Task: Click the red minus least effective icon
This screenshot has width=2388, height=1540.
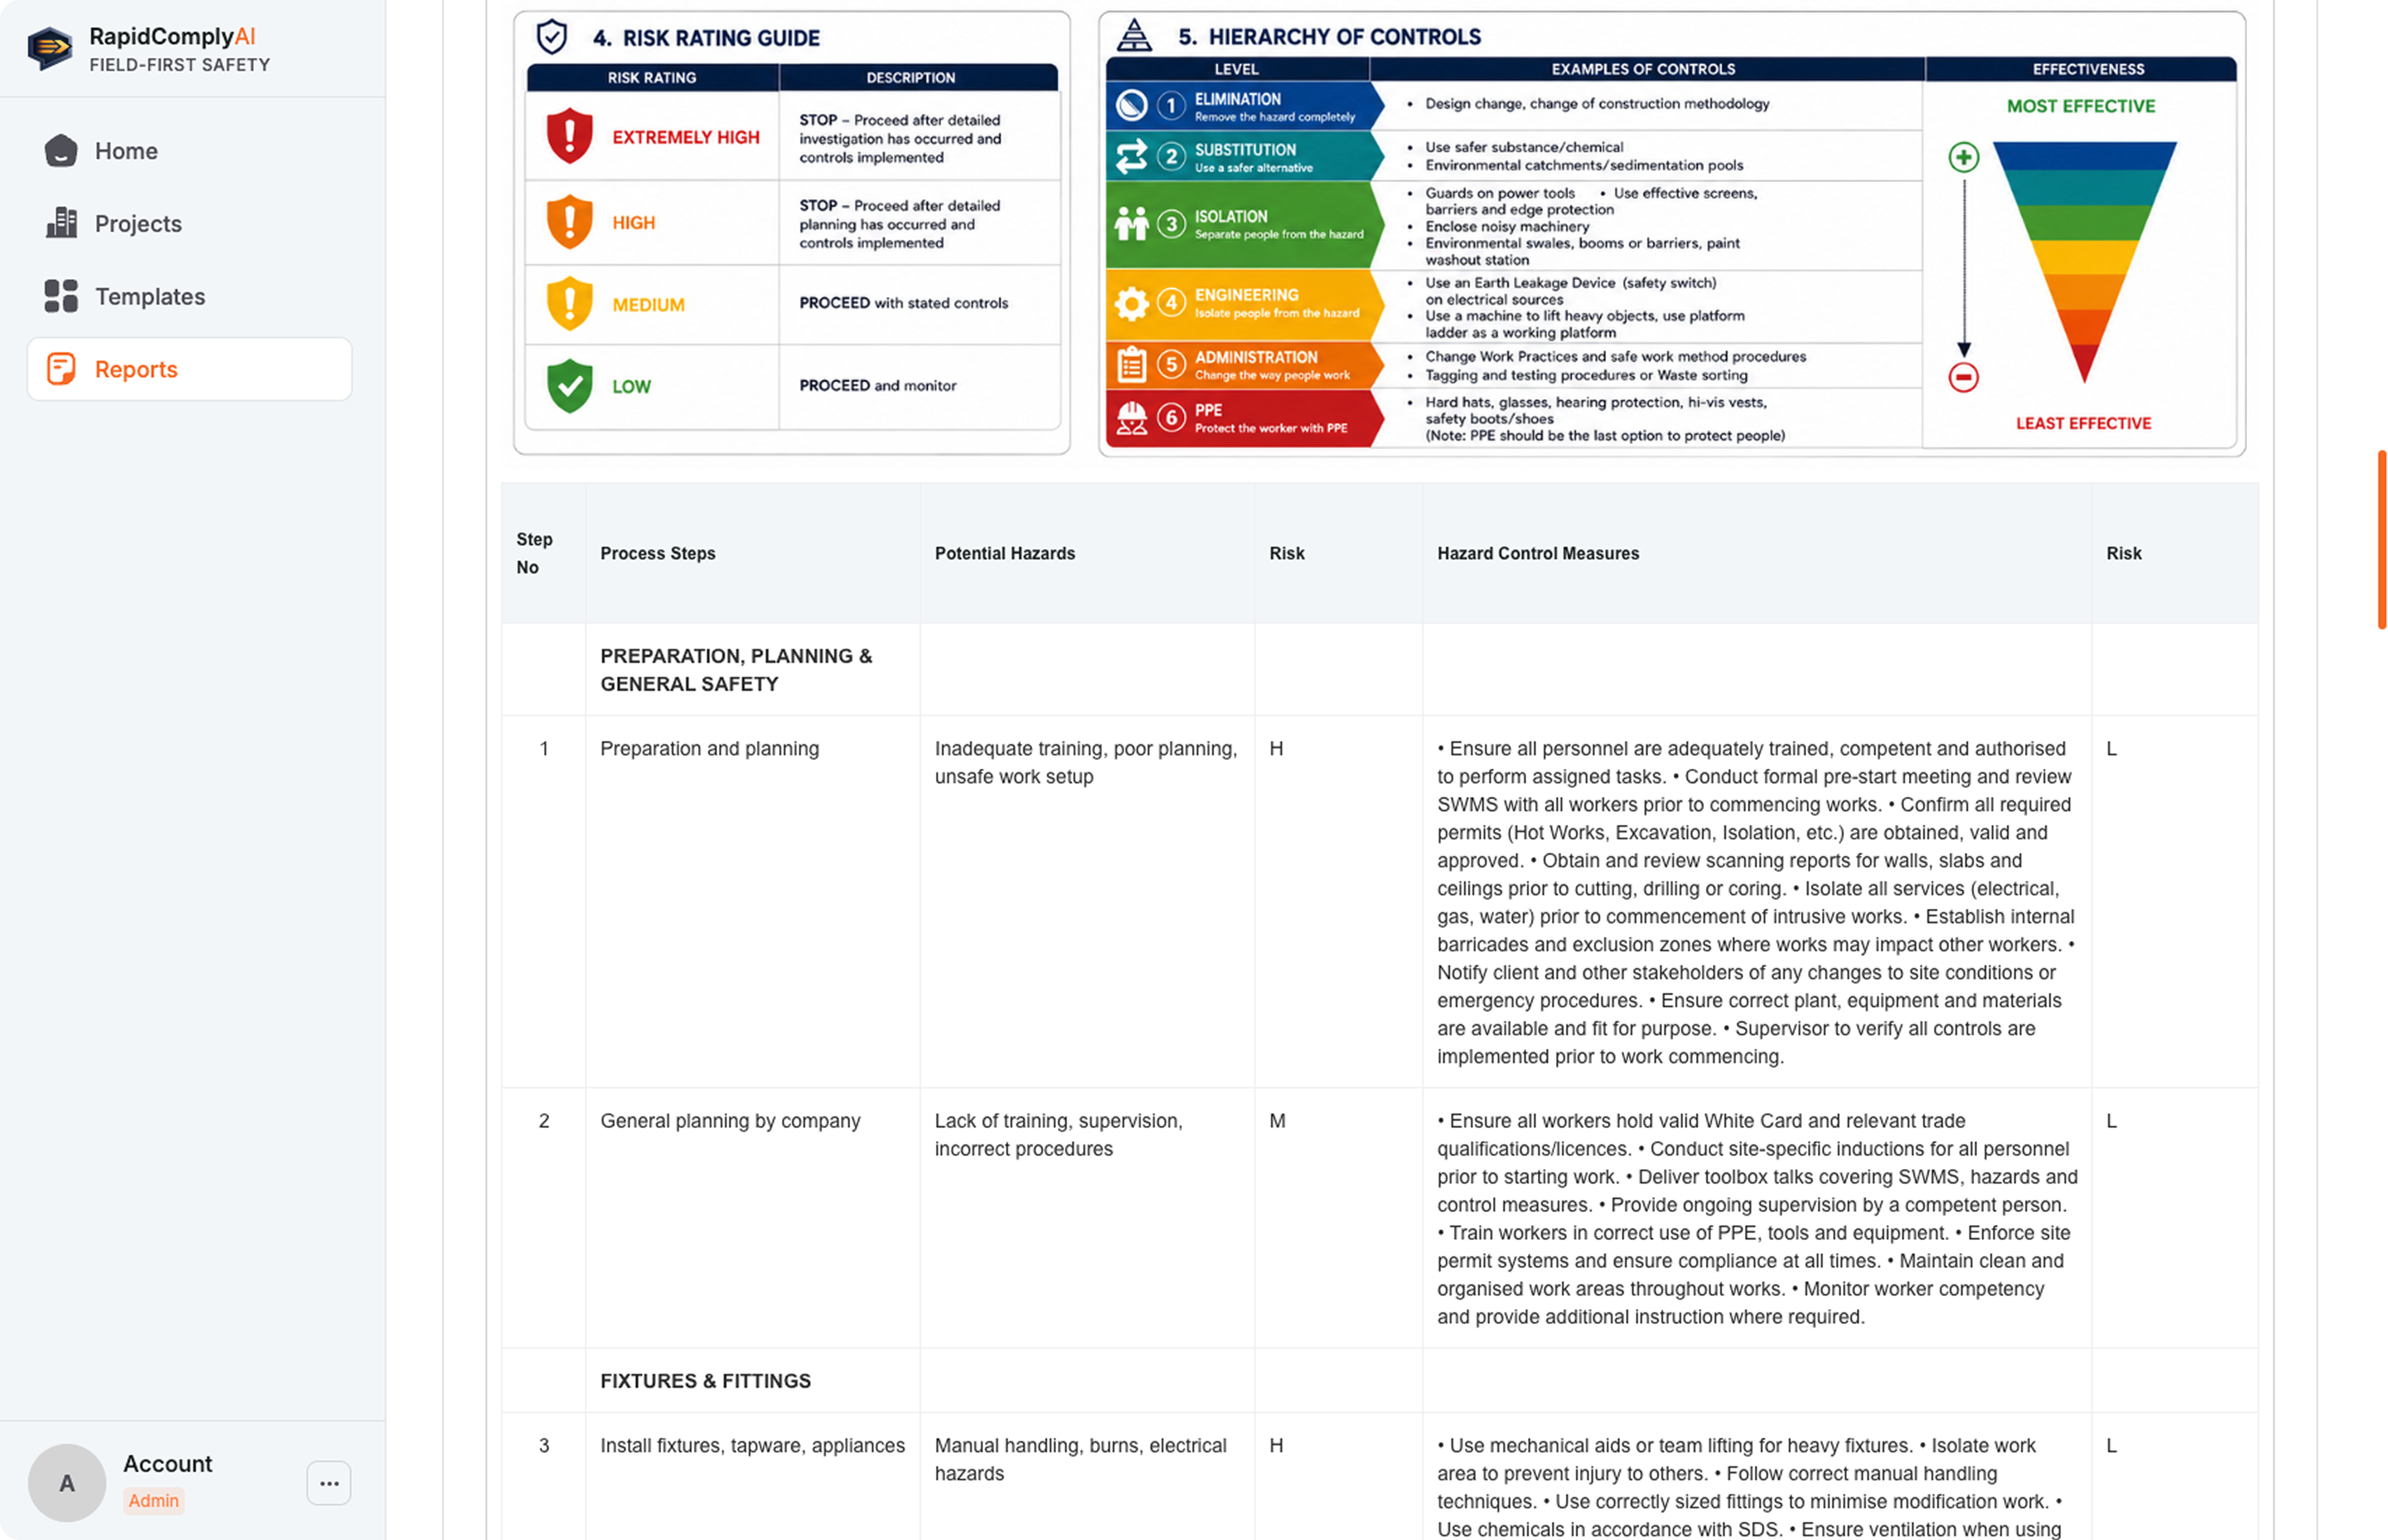Action: tap(1963, 377)
